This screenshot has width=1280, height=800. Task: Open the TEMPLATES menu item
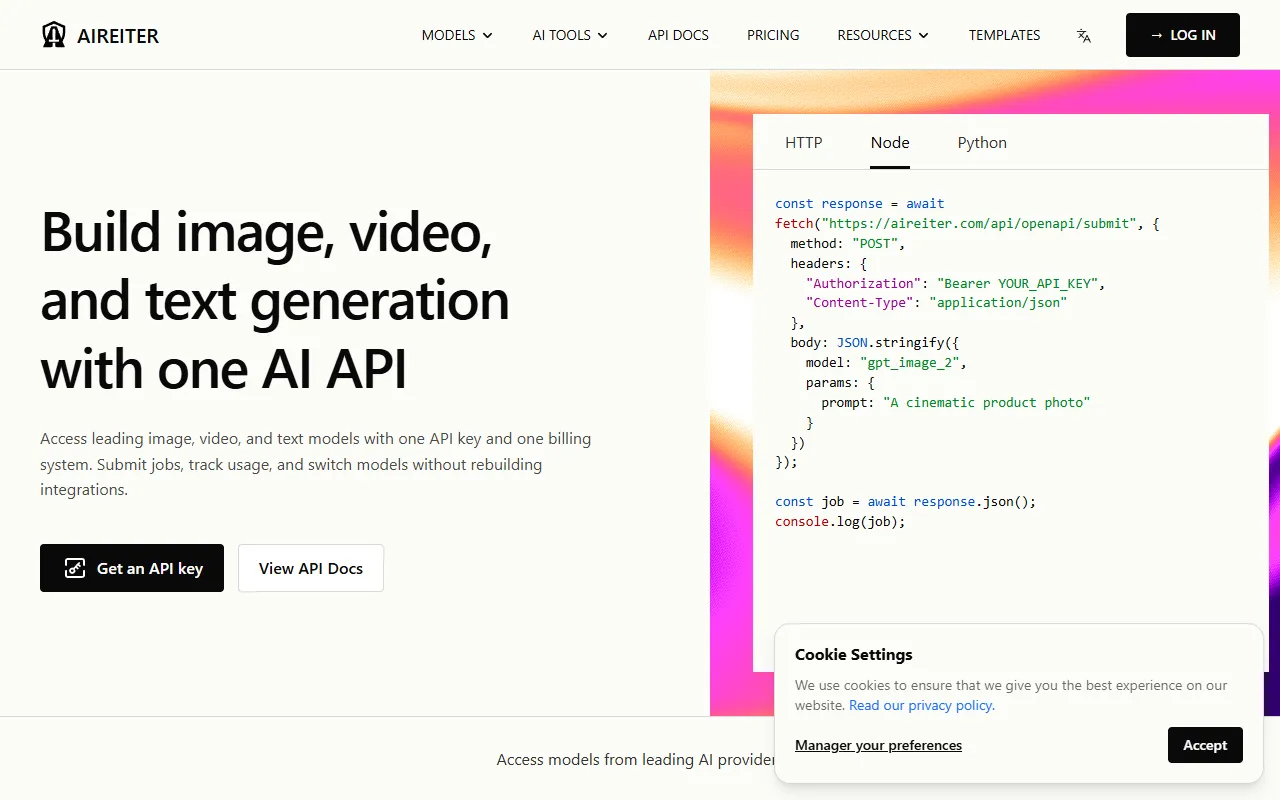pos(1004,35)
